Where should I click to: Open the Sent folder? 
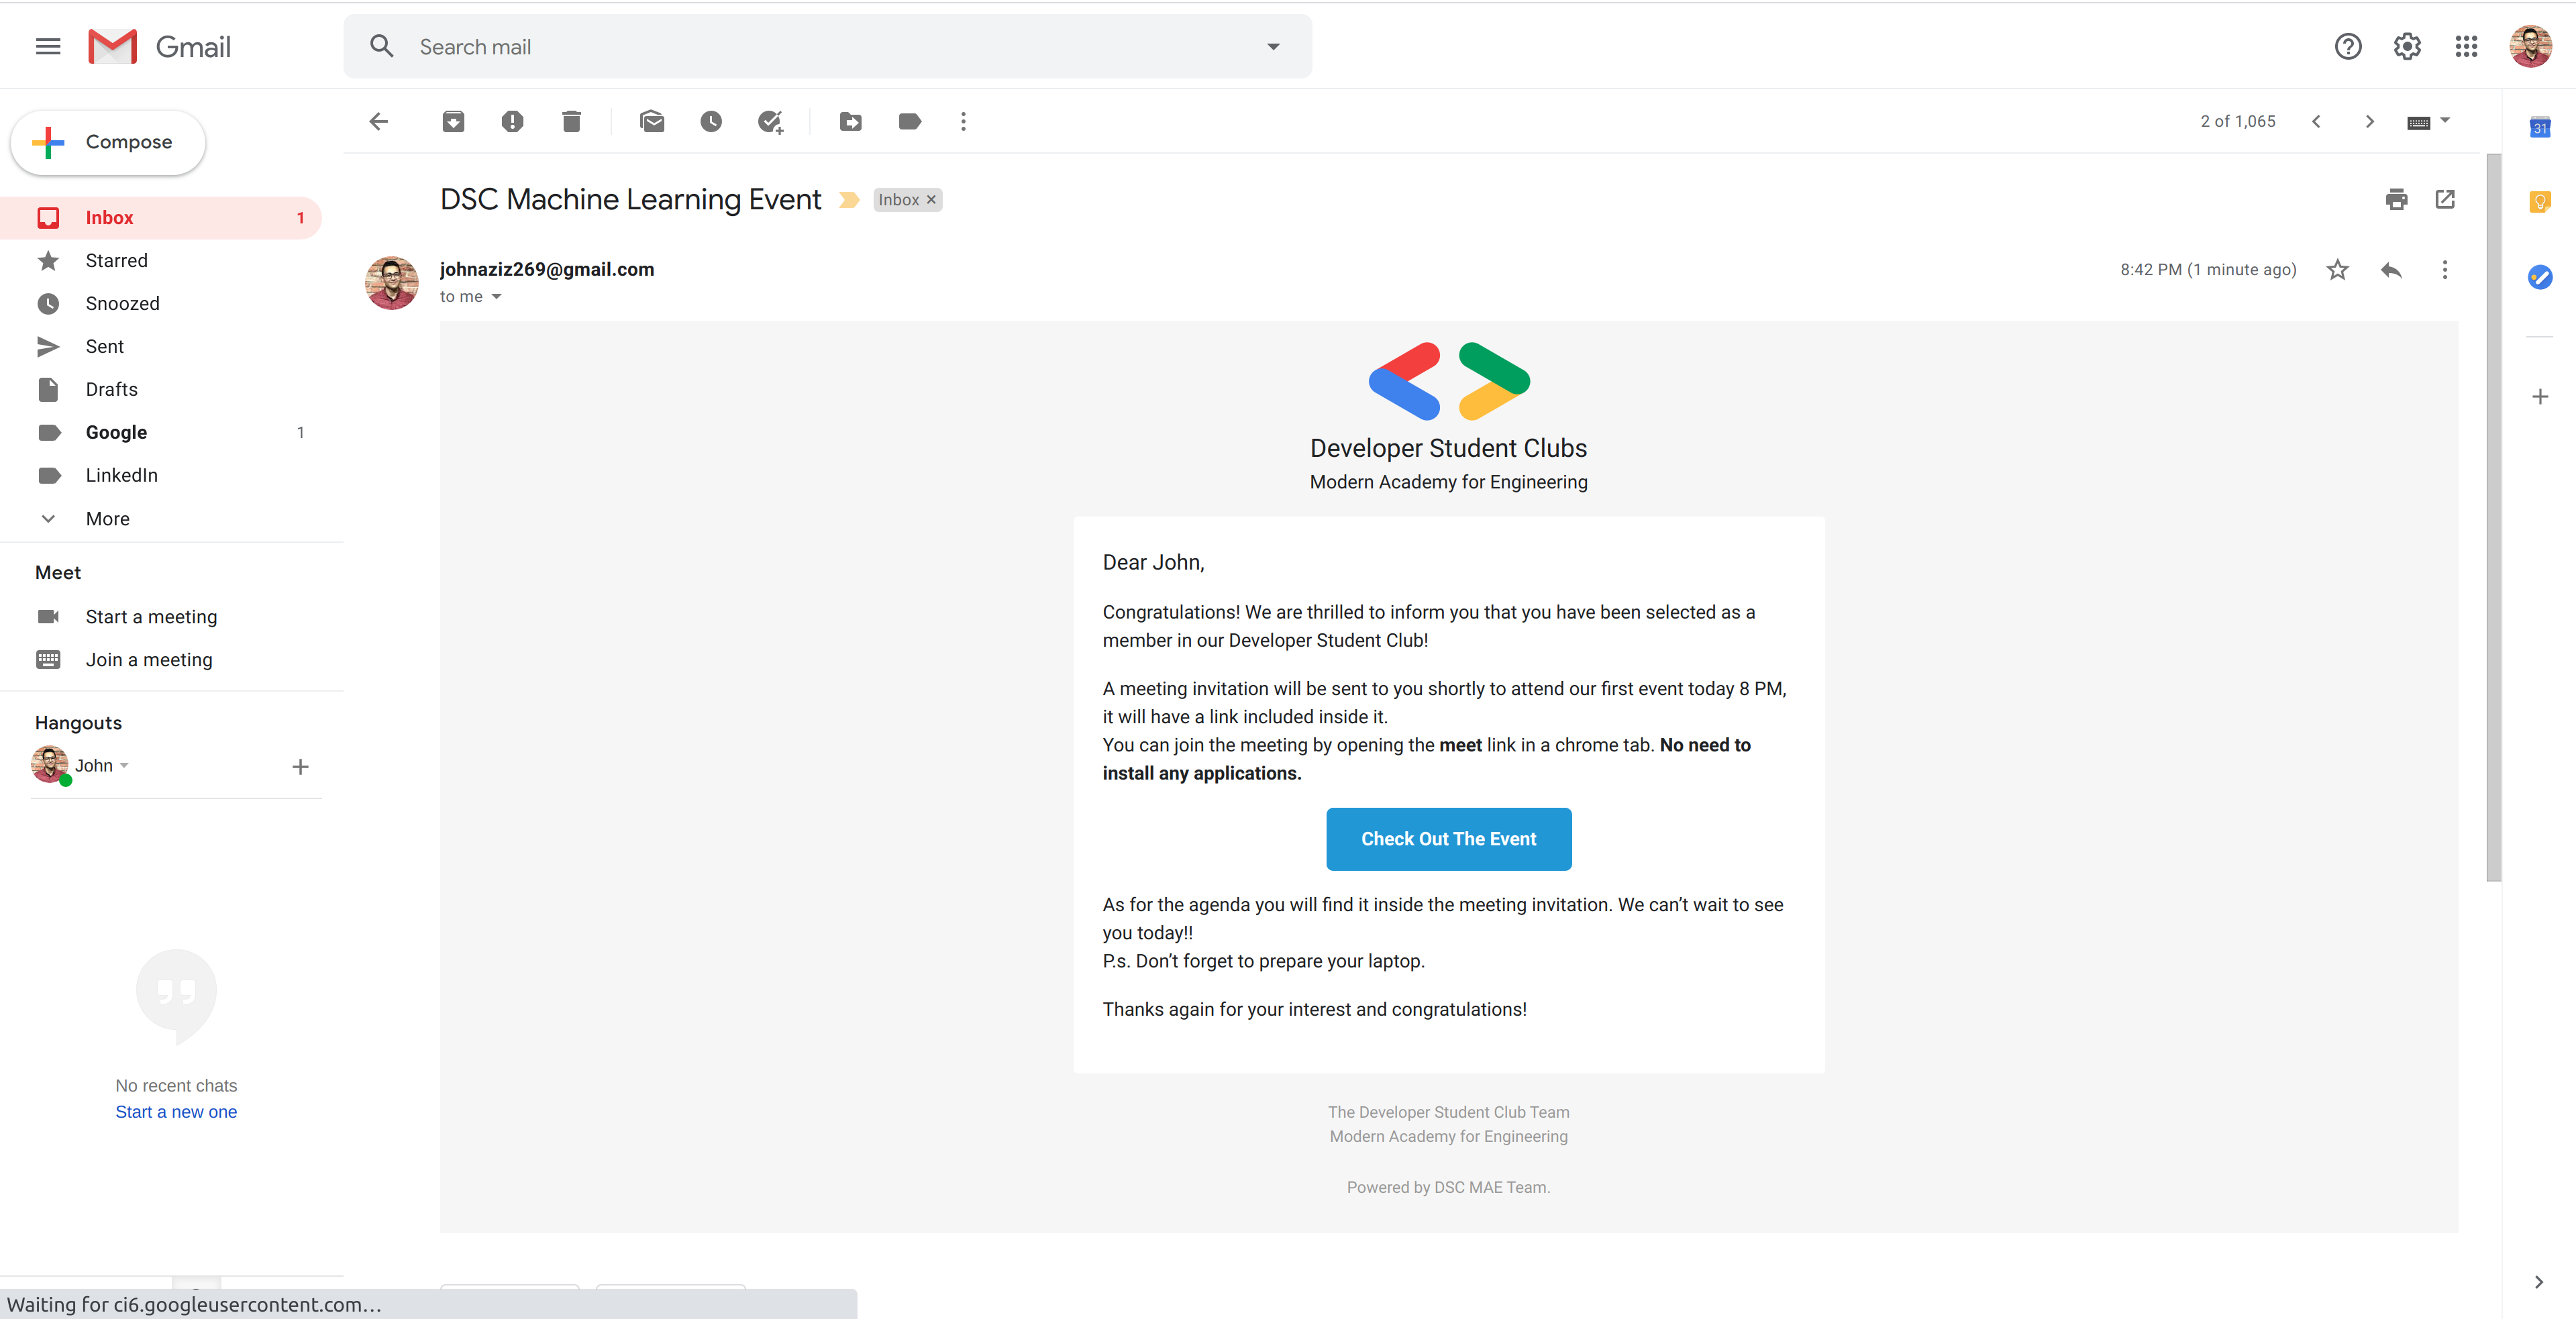(104, 347)
